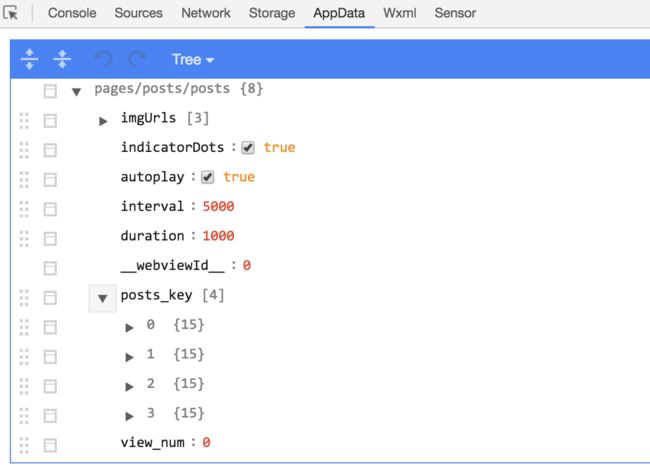This screenshot has width=650, height=470.
Task: Switch to the Wxml tab
Action: (400, 13)
